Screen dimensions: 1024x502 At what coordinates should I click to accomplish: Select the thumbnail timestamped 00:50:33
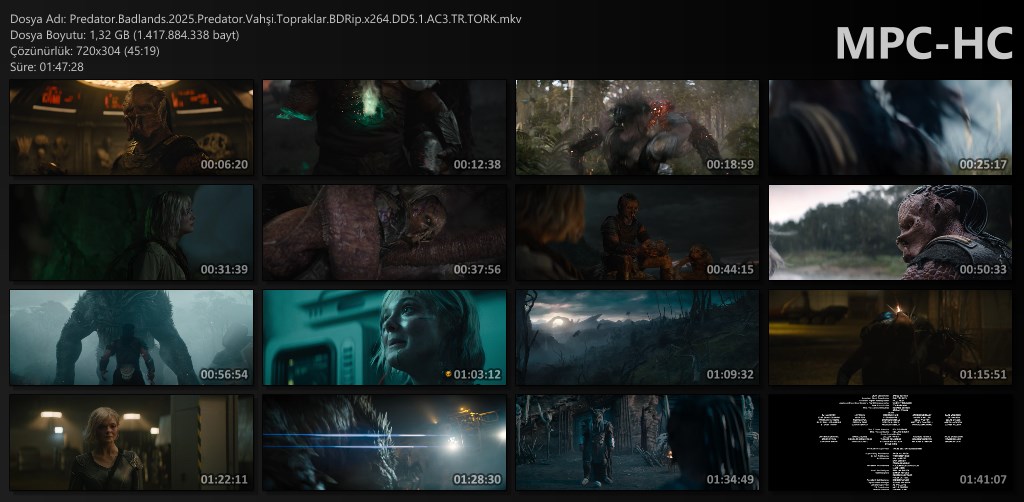pos(890,232)
